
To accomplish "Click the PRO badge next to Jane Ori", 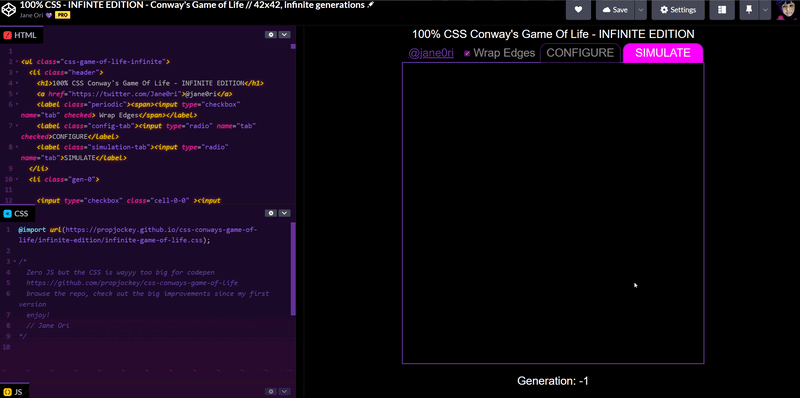I will (62, 15).
